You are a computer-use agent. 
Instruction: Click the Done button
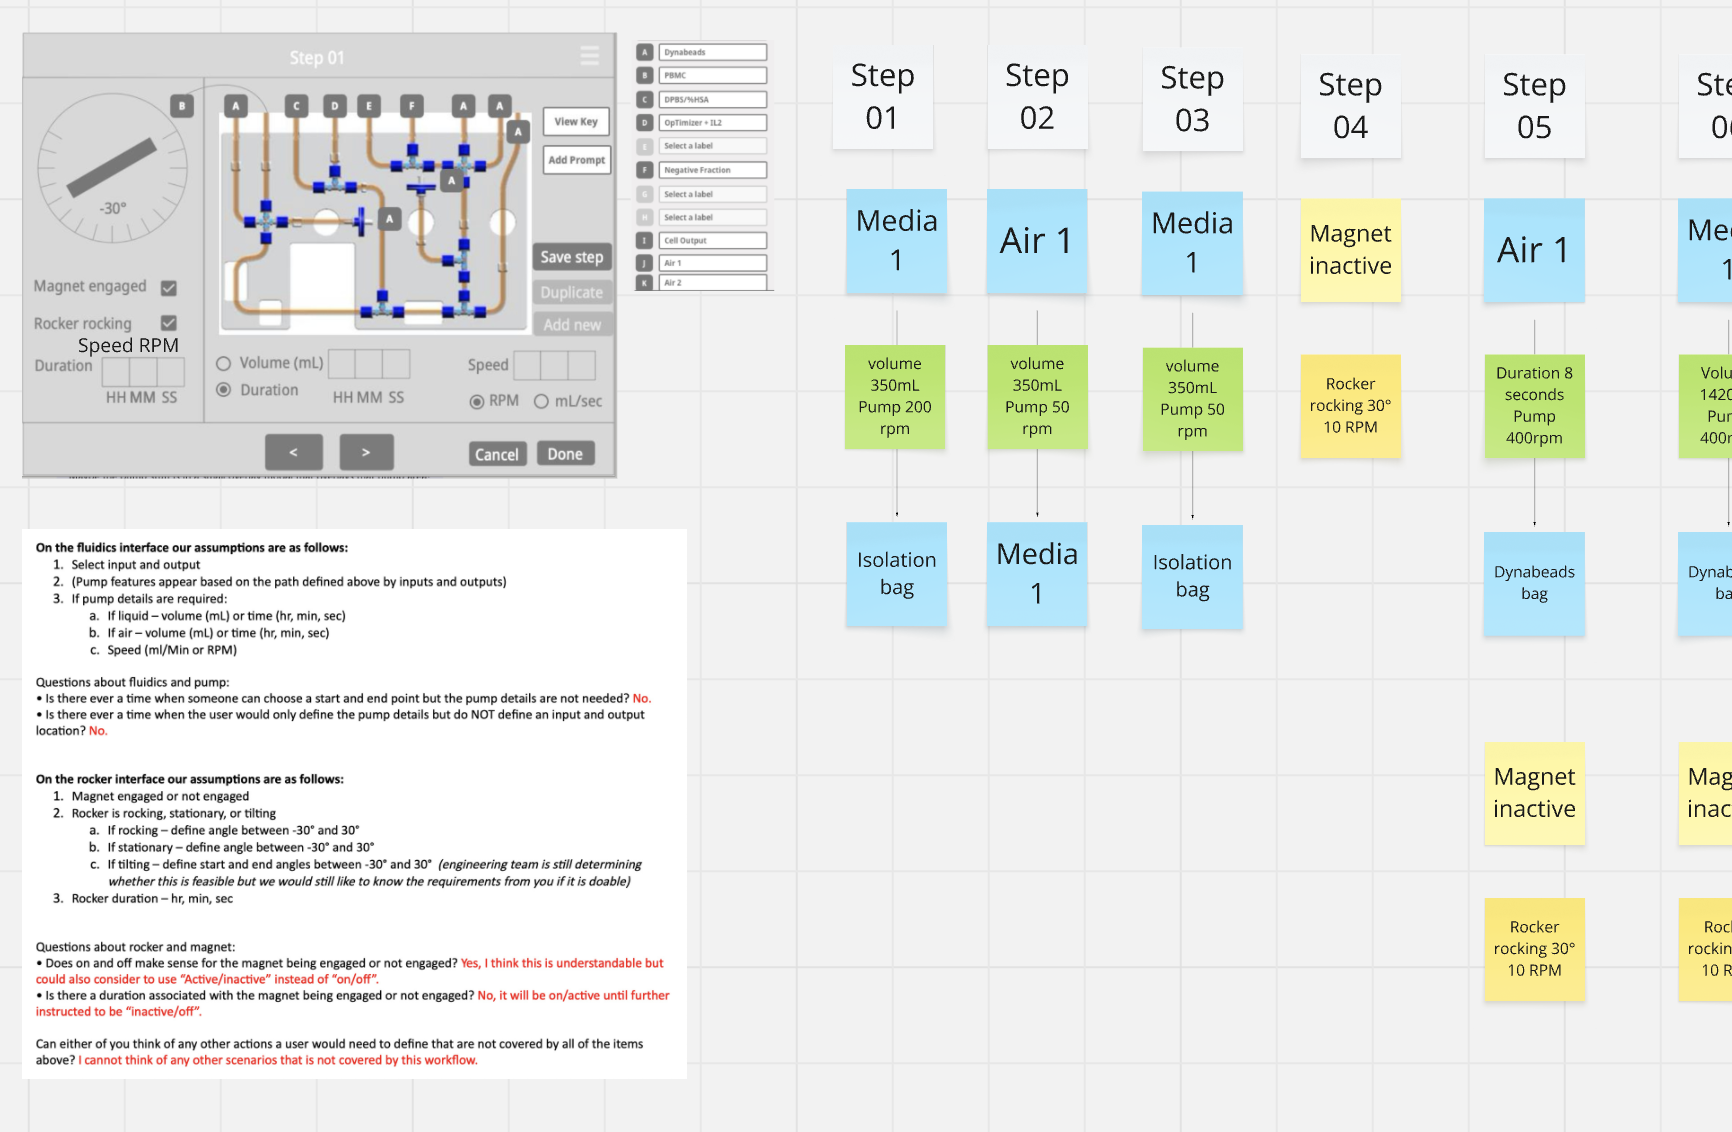tap(565, 453)
